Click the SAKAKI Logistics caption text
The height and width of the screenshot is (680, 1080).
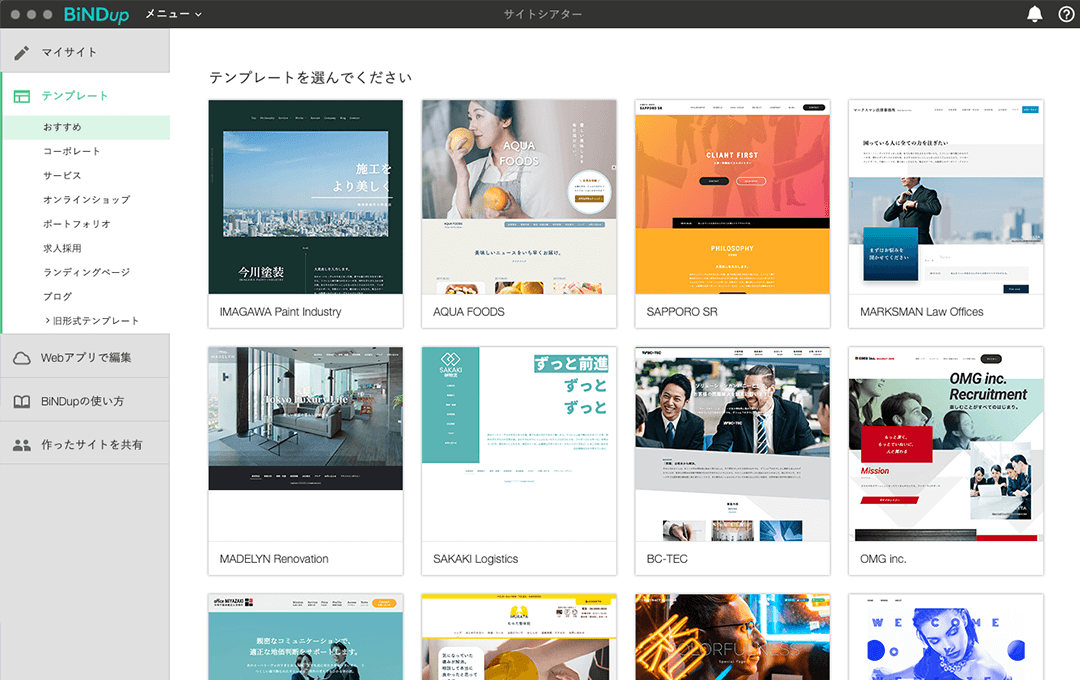(475, 559)
